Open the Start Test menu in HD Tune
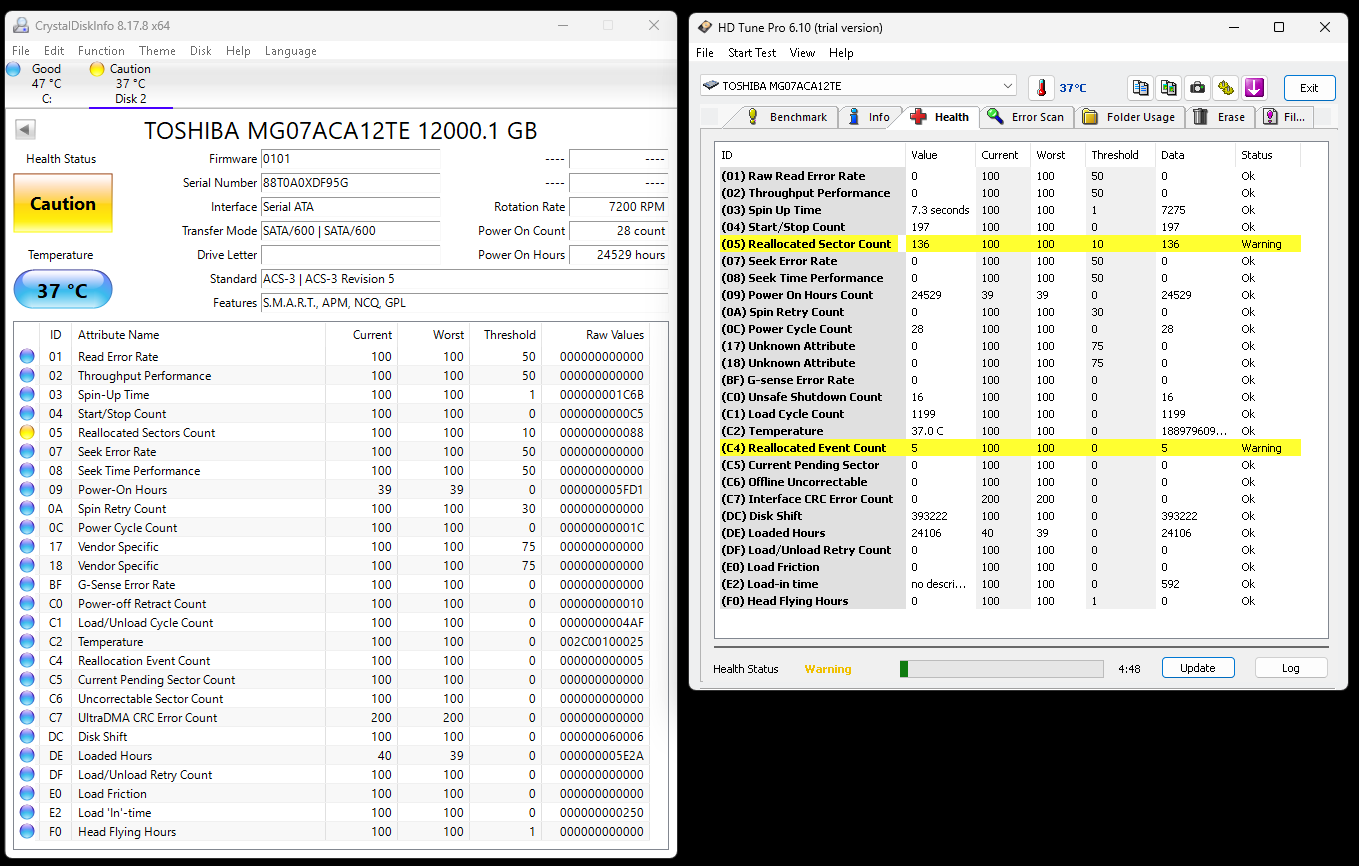Screen dimensions: 1359x866 [x=752, y=53]
